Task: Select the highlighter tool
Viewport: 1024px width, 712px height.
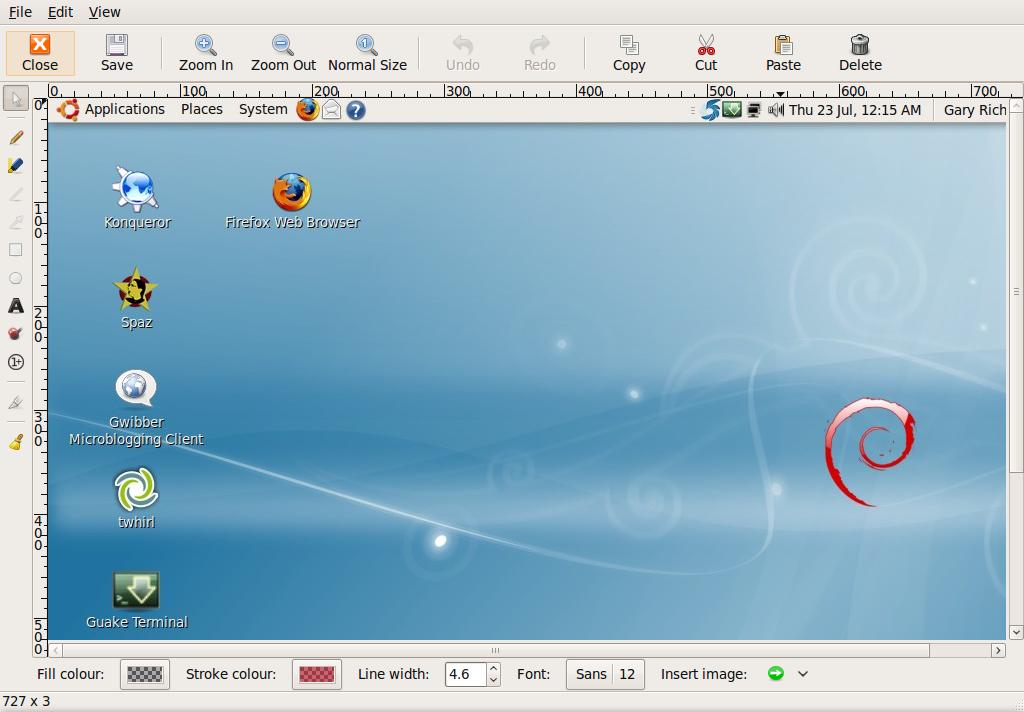Action: tap(16, 165)
